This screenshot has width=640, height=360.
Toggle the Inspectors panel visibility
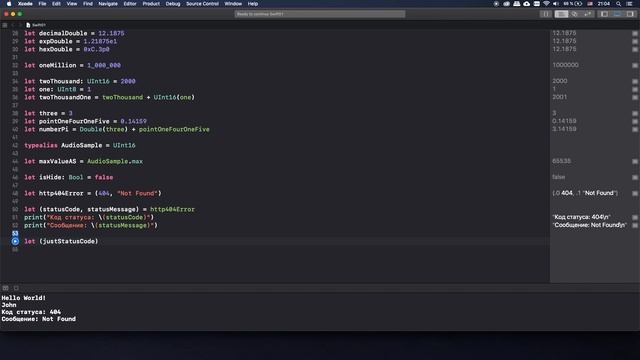tap(630, 14)
